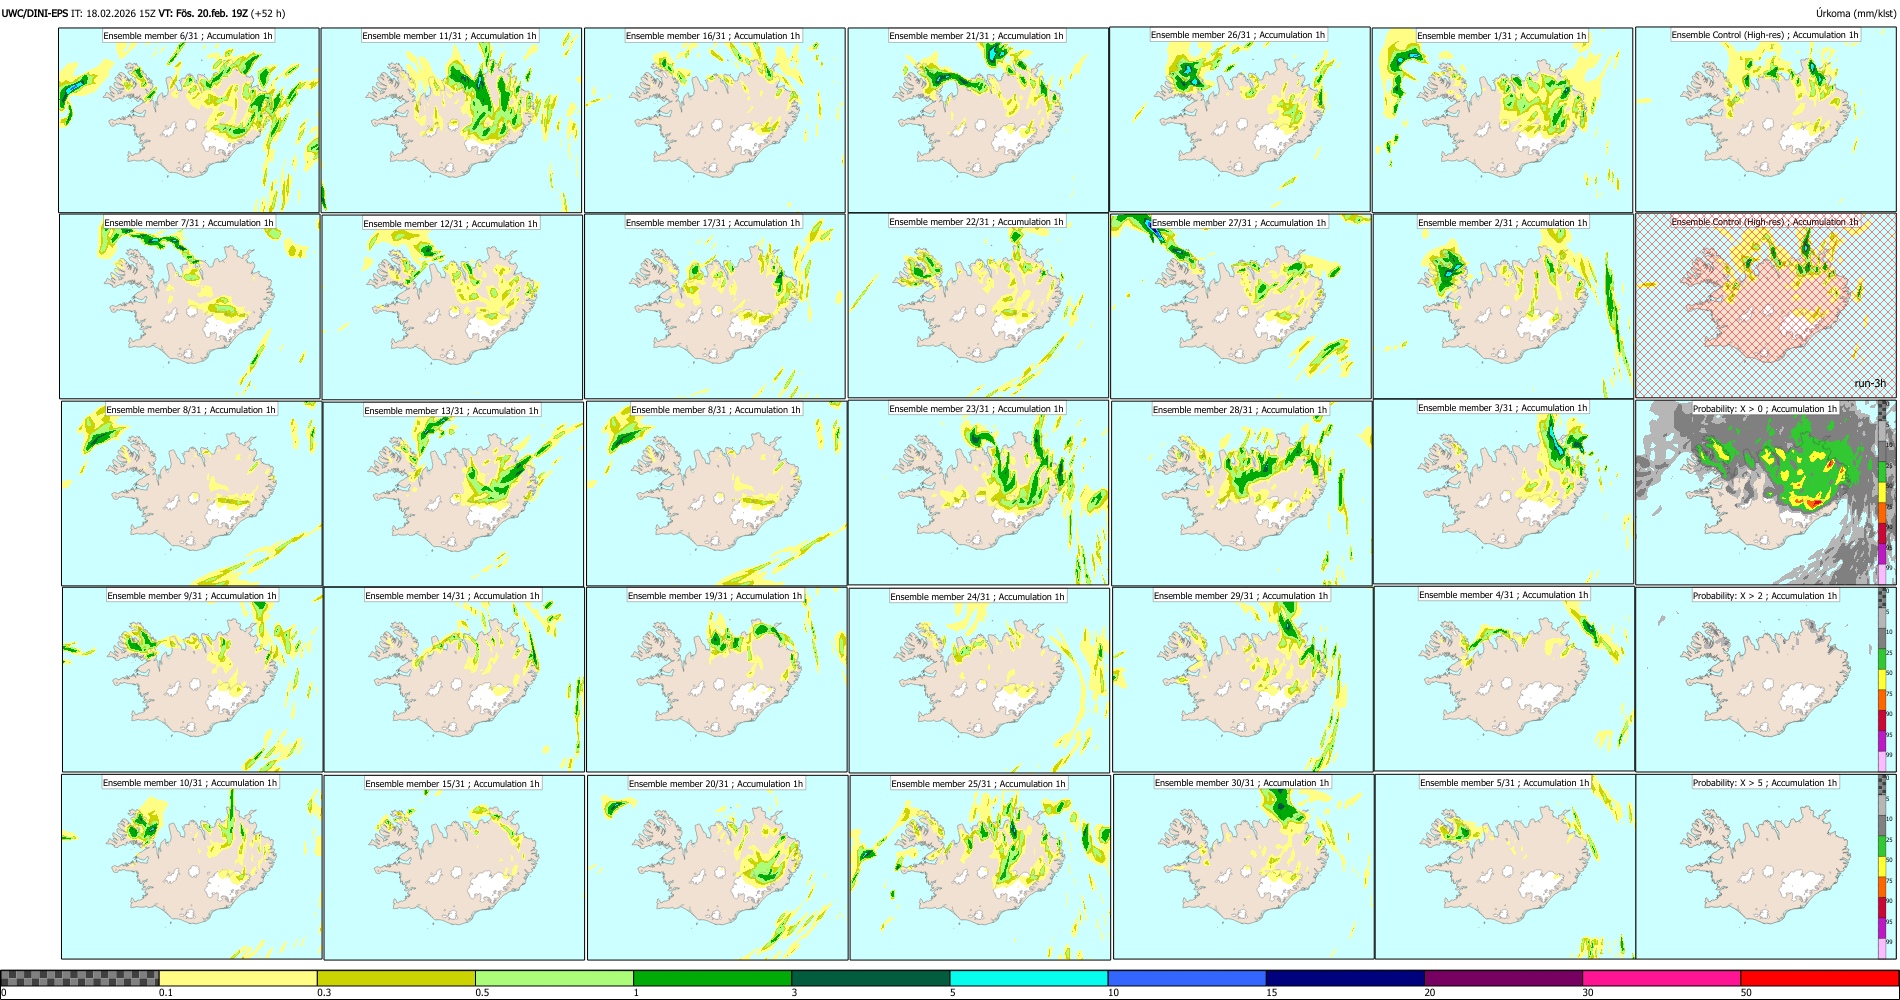Open the Ensemble member 3/31 map

click(x=1503, y=491)
